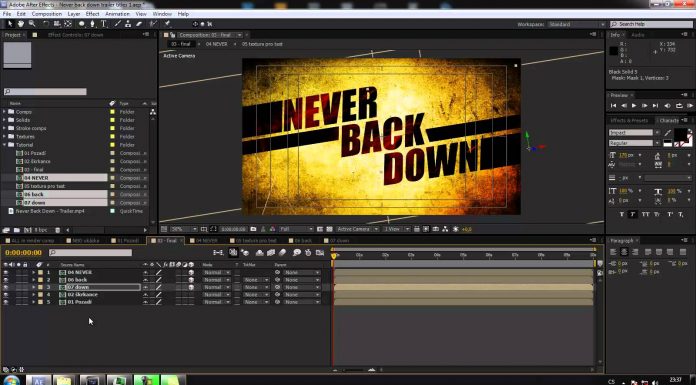Expand layer 1 04 NEVER properties
The width and height of the screenshot is (696, 385).
(33, 272)
